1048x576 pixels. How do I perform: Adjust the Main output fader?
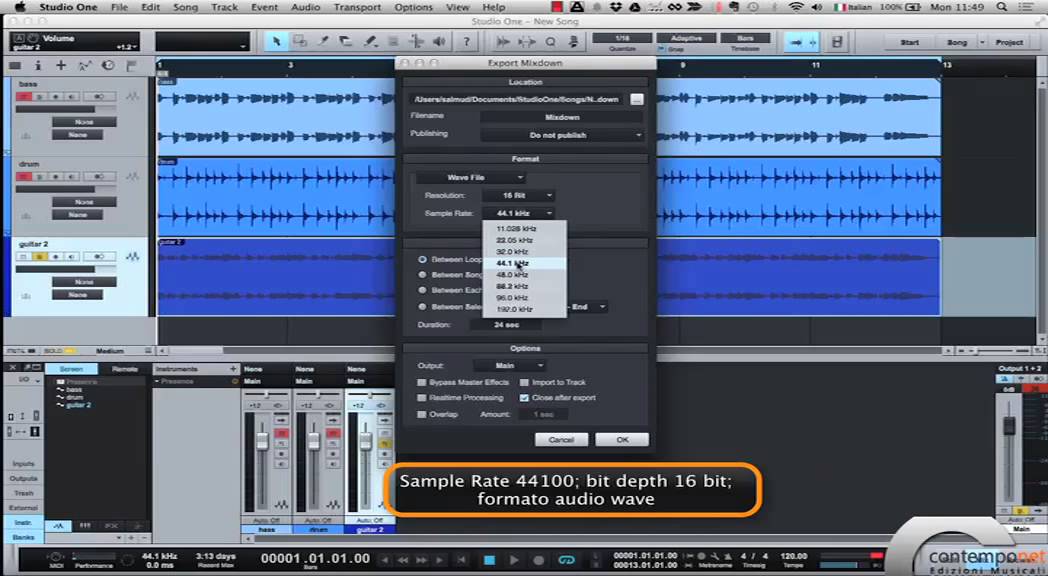pos(1009,426)
